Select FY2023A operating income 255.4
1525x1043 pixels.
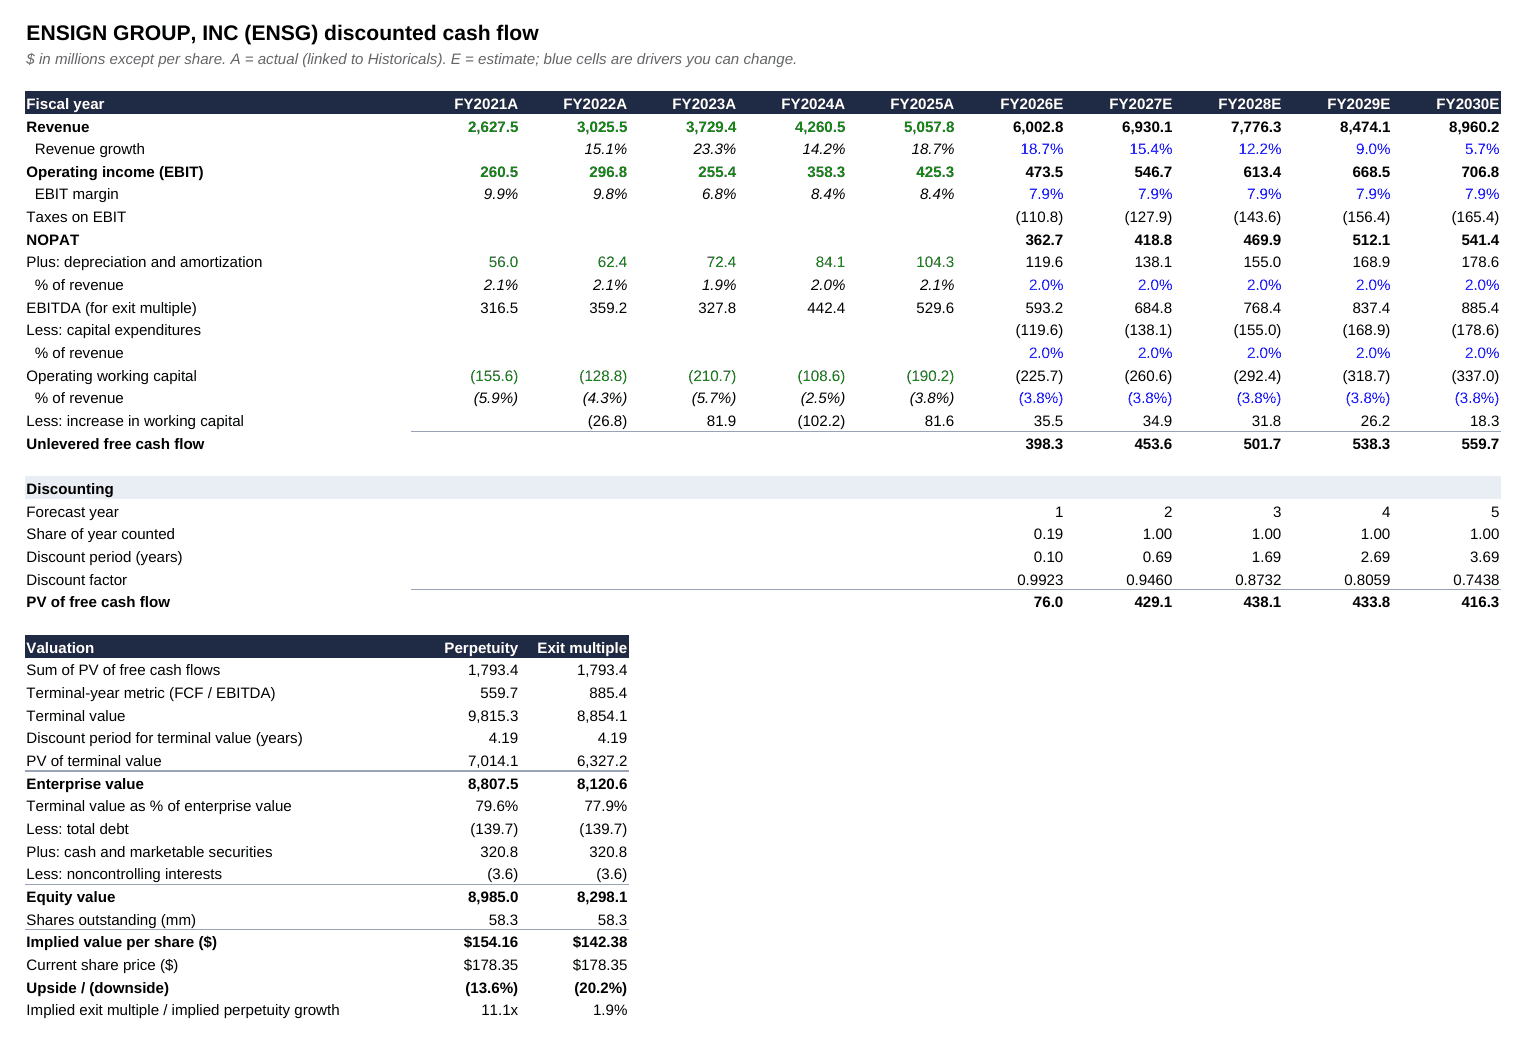717,172
